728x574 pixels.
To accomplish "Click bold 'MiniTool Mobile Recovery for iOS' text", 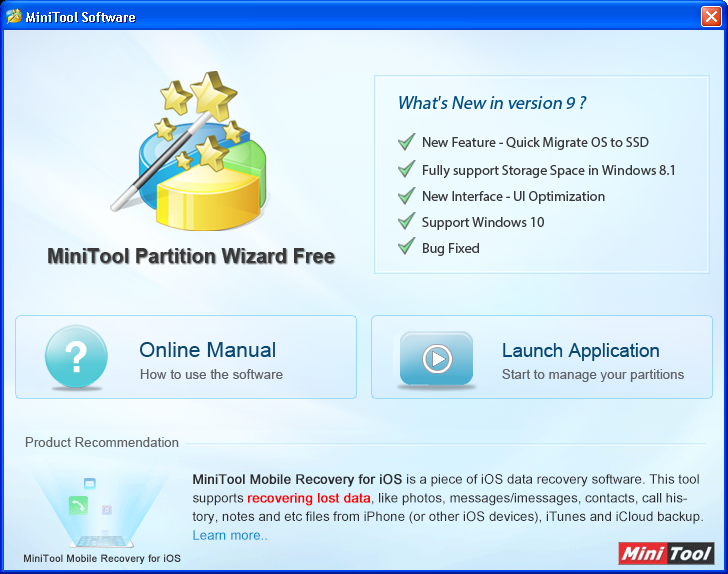I will coord(297,479).
